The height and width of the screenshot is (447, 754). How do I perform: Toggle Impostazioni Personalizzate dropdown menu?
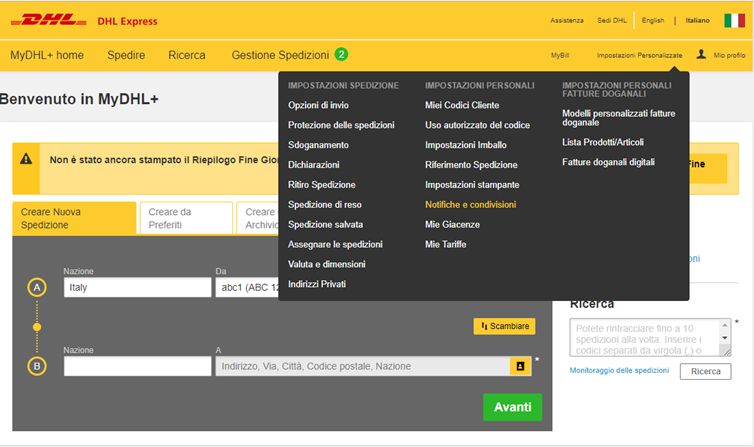pos(639,55)
